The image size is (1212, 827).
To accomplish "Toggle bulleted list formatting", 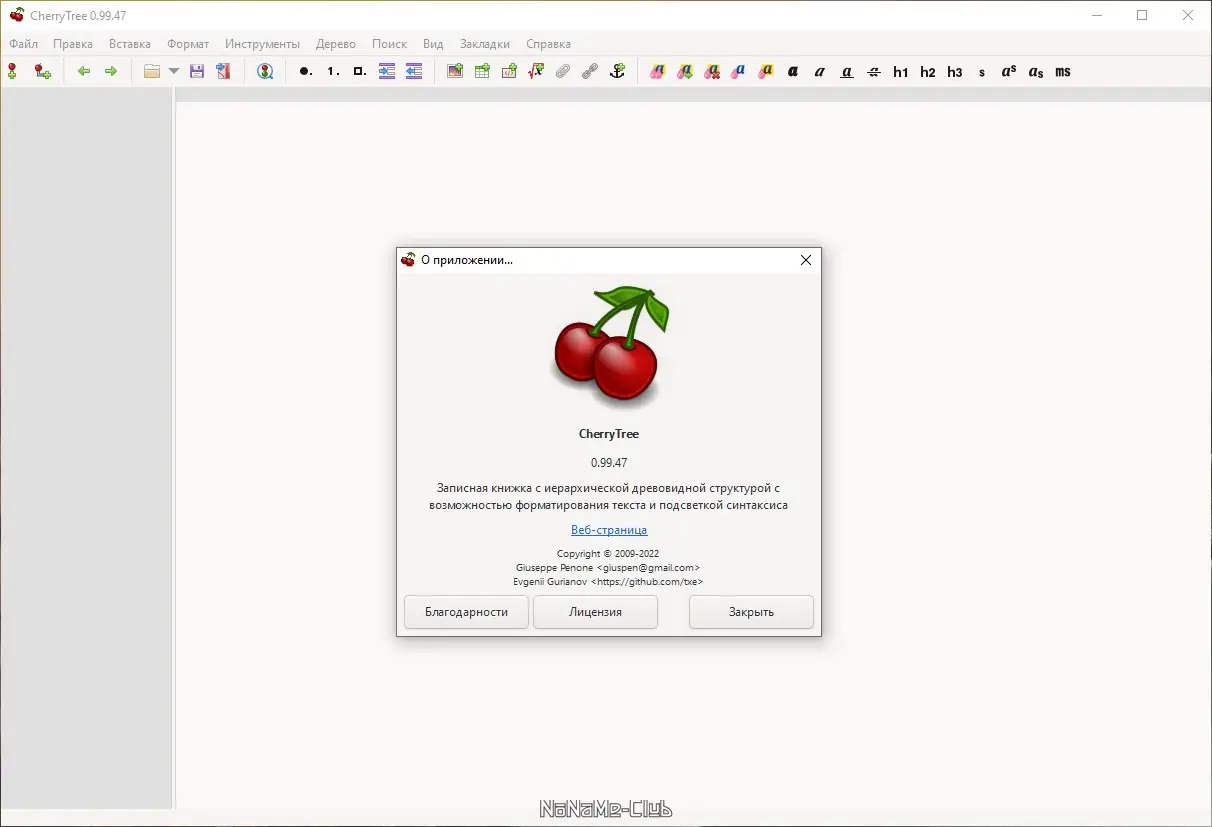I will [306, 72].
